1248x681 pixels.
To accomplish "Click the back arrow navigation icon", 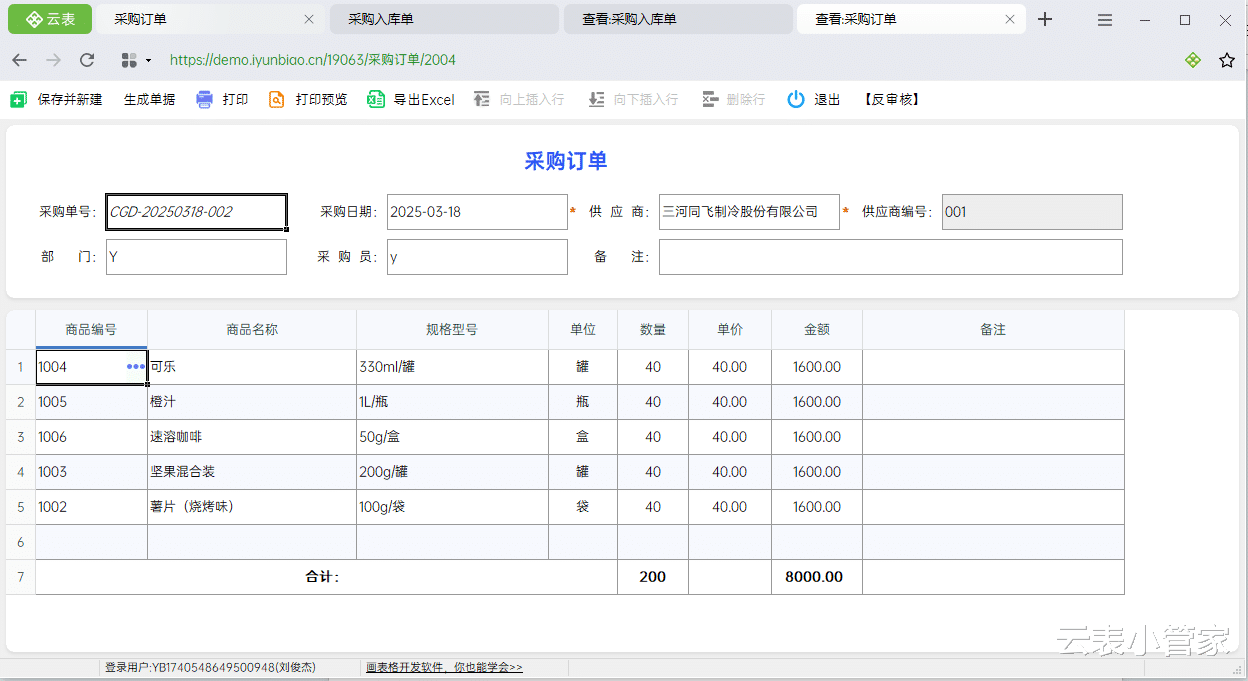I will tap(20, 60).
